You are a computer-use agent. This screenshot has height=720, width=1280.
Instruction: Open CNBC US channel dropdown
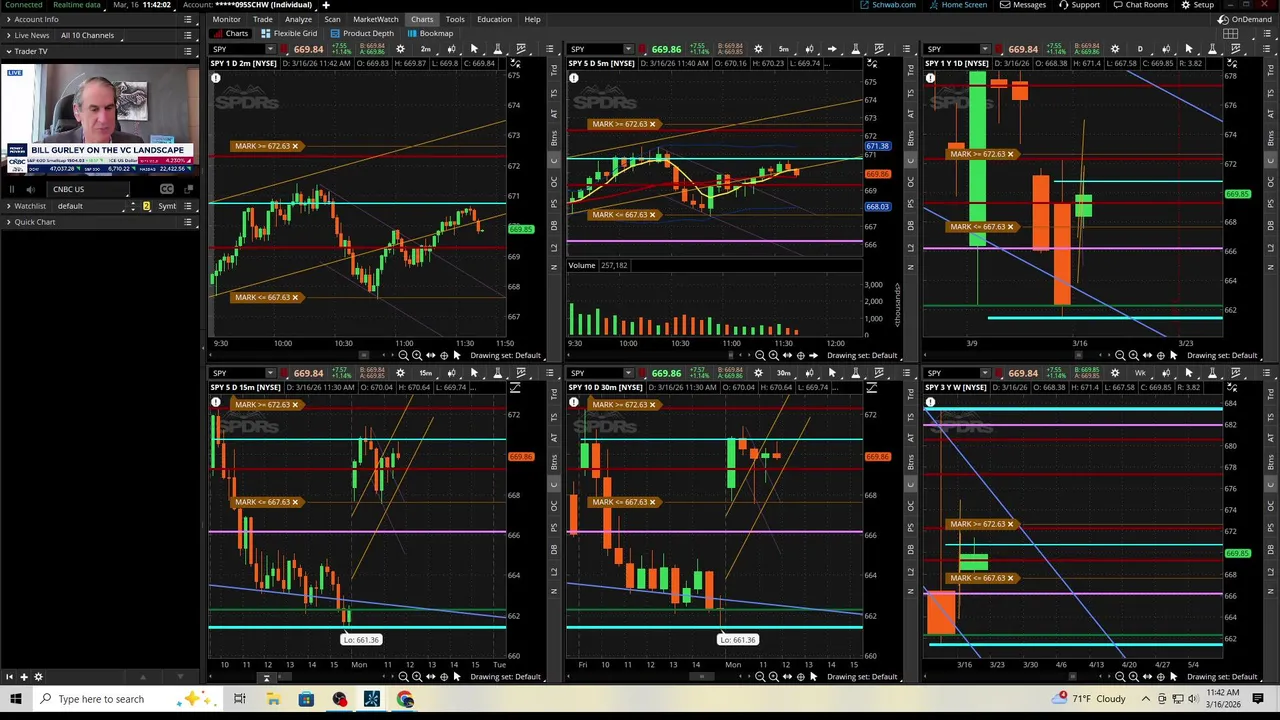[90, 189]
